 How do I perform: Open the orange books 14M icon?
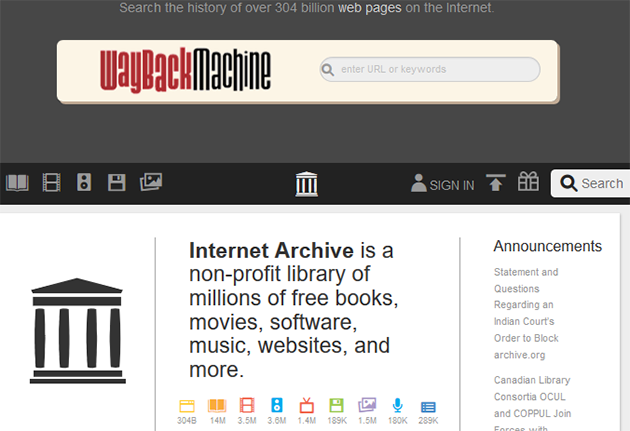click(216, 406)
